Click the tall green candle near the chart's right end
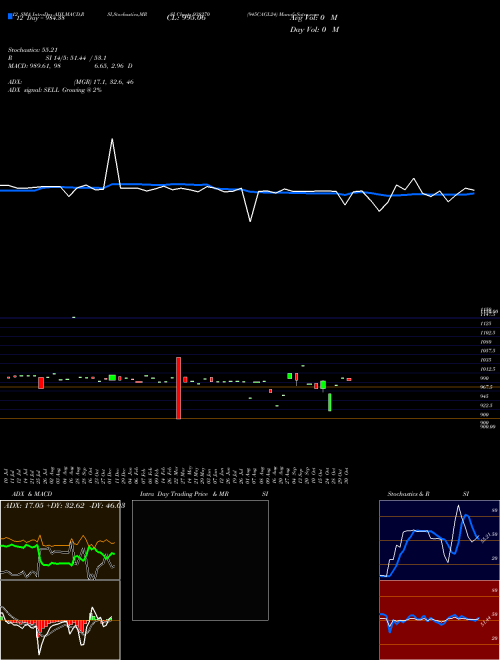 (x=330, y=402)
